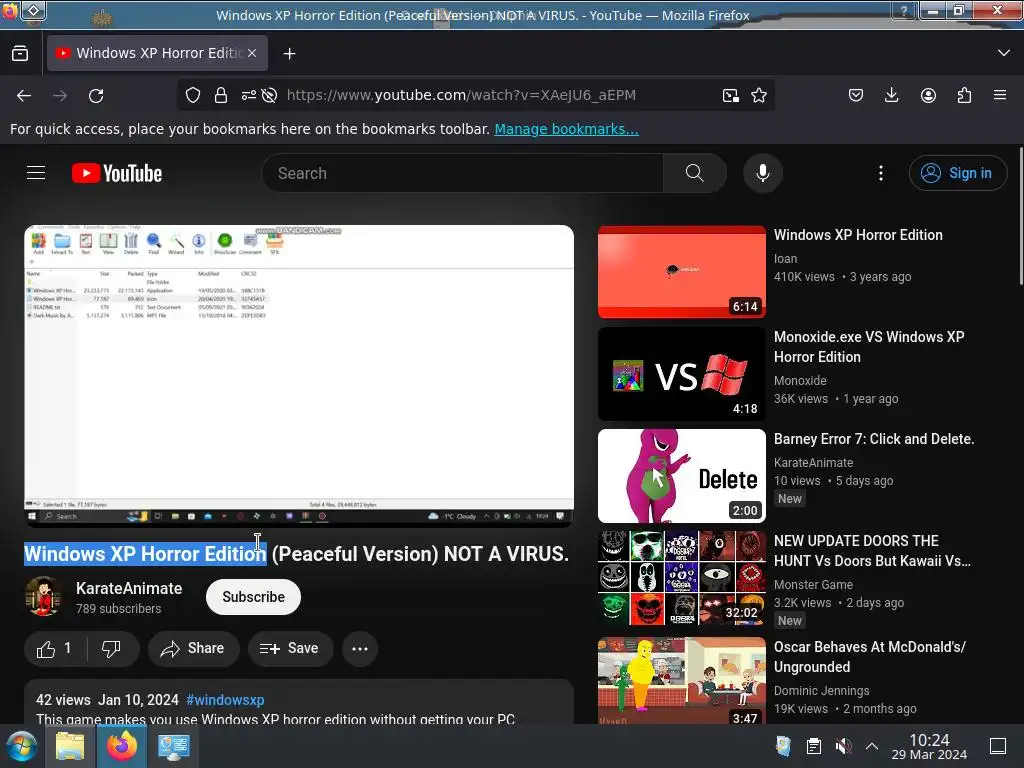
Task: Open the extensions puzzle icon
Action: click(964, 95)
